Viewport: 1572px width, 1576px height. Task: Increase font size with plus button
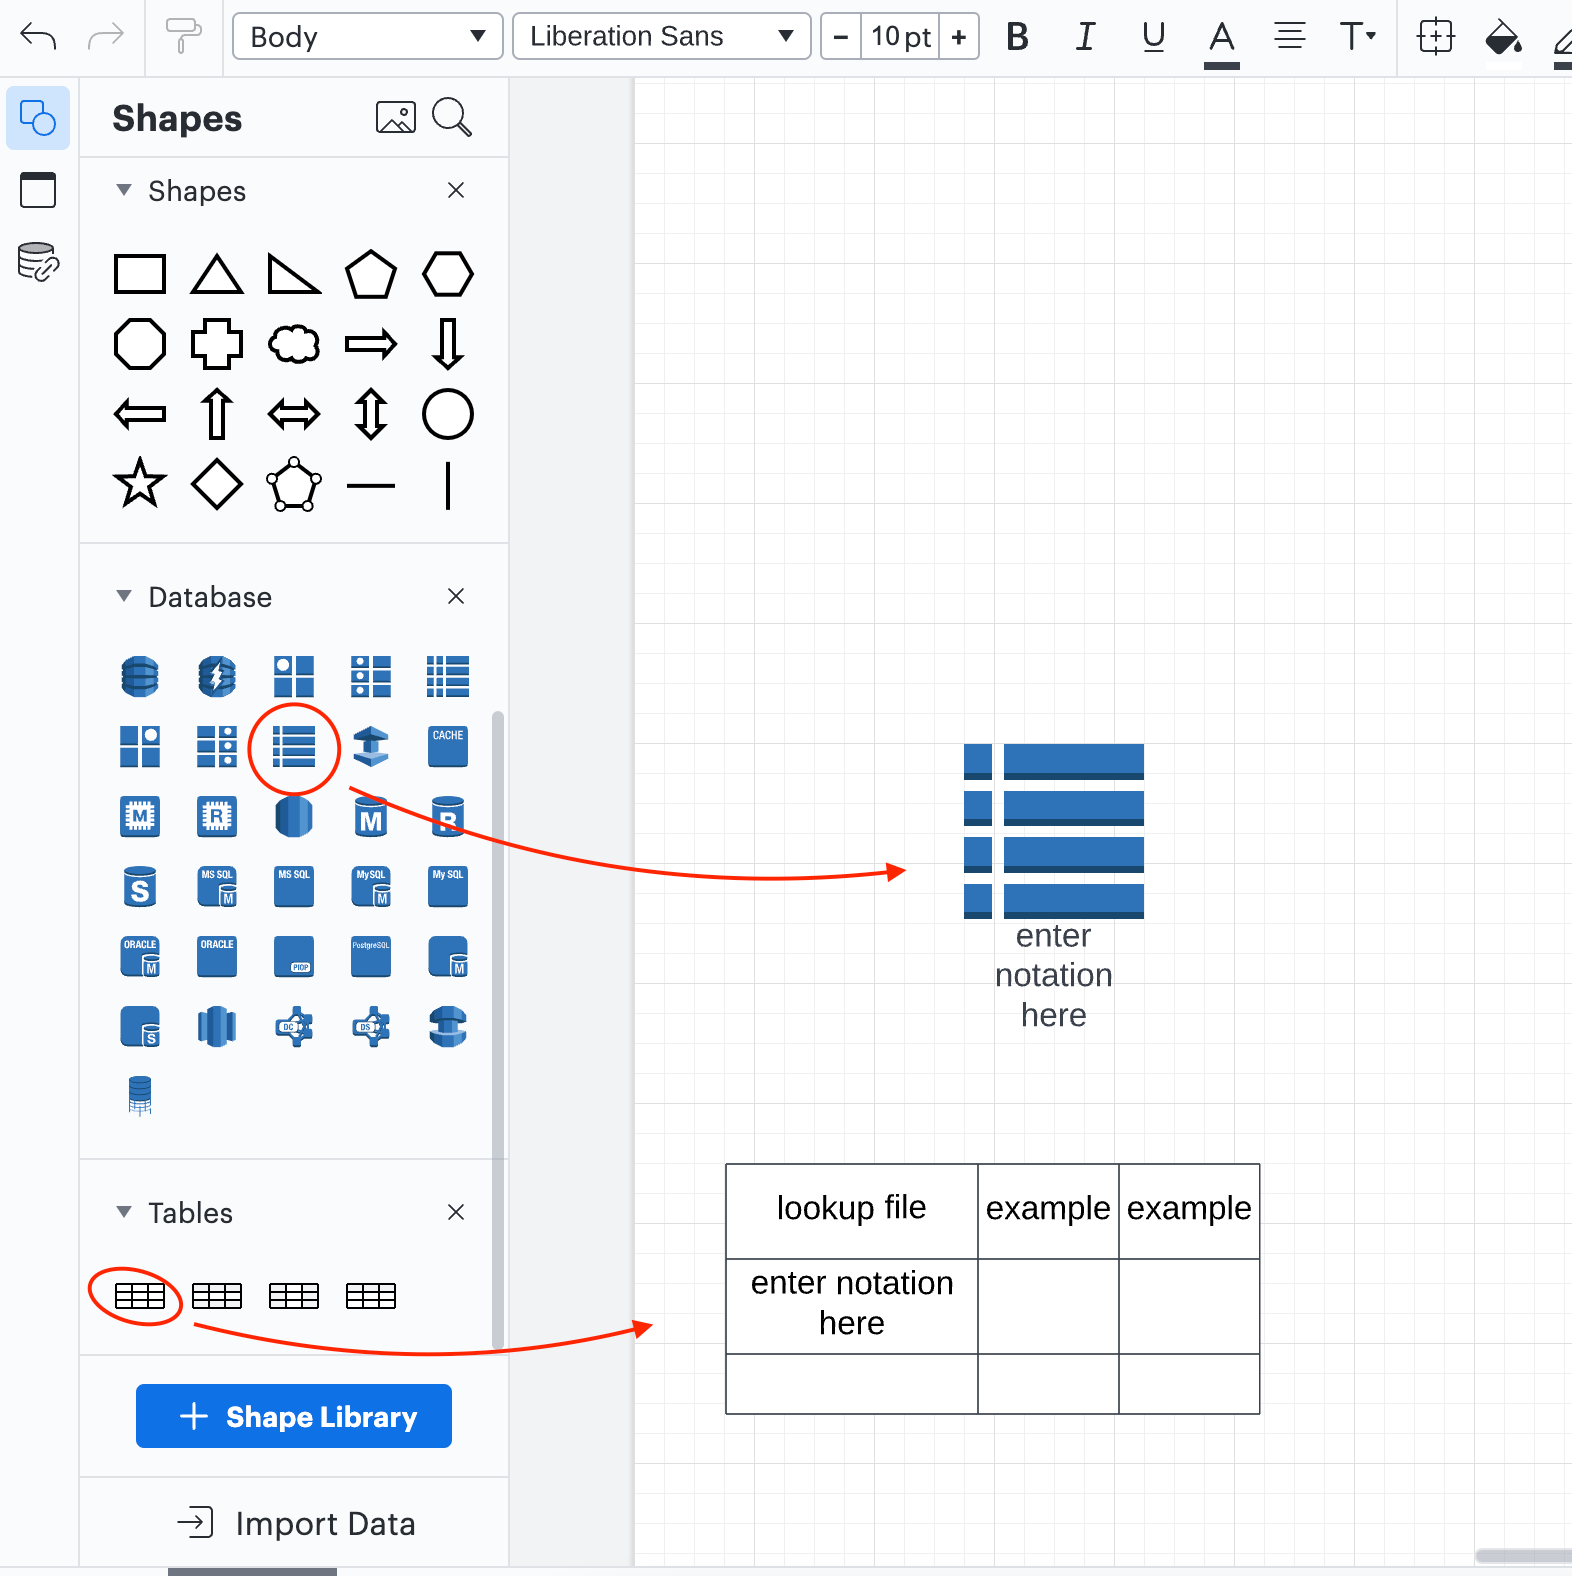tap(959, 37)
